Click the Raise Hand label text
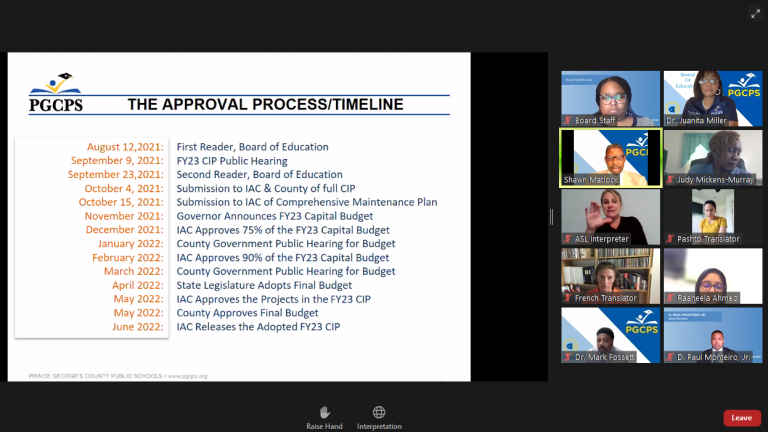This screenshot has width=768, height=432. click(324, 426)
